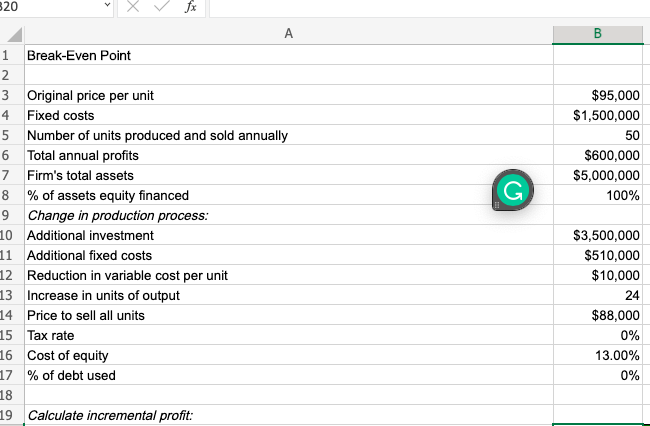
Task: Select column A header
Action: pos(288,34)
